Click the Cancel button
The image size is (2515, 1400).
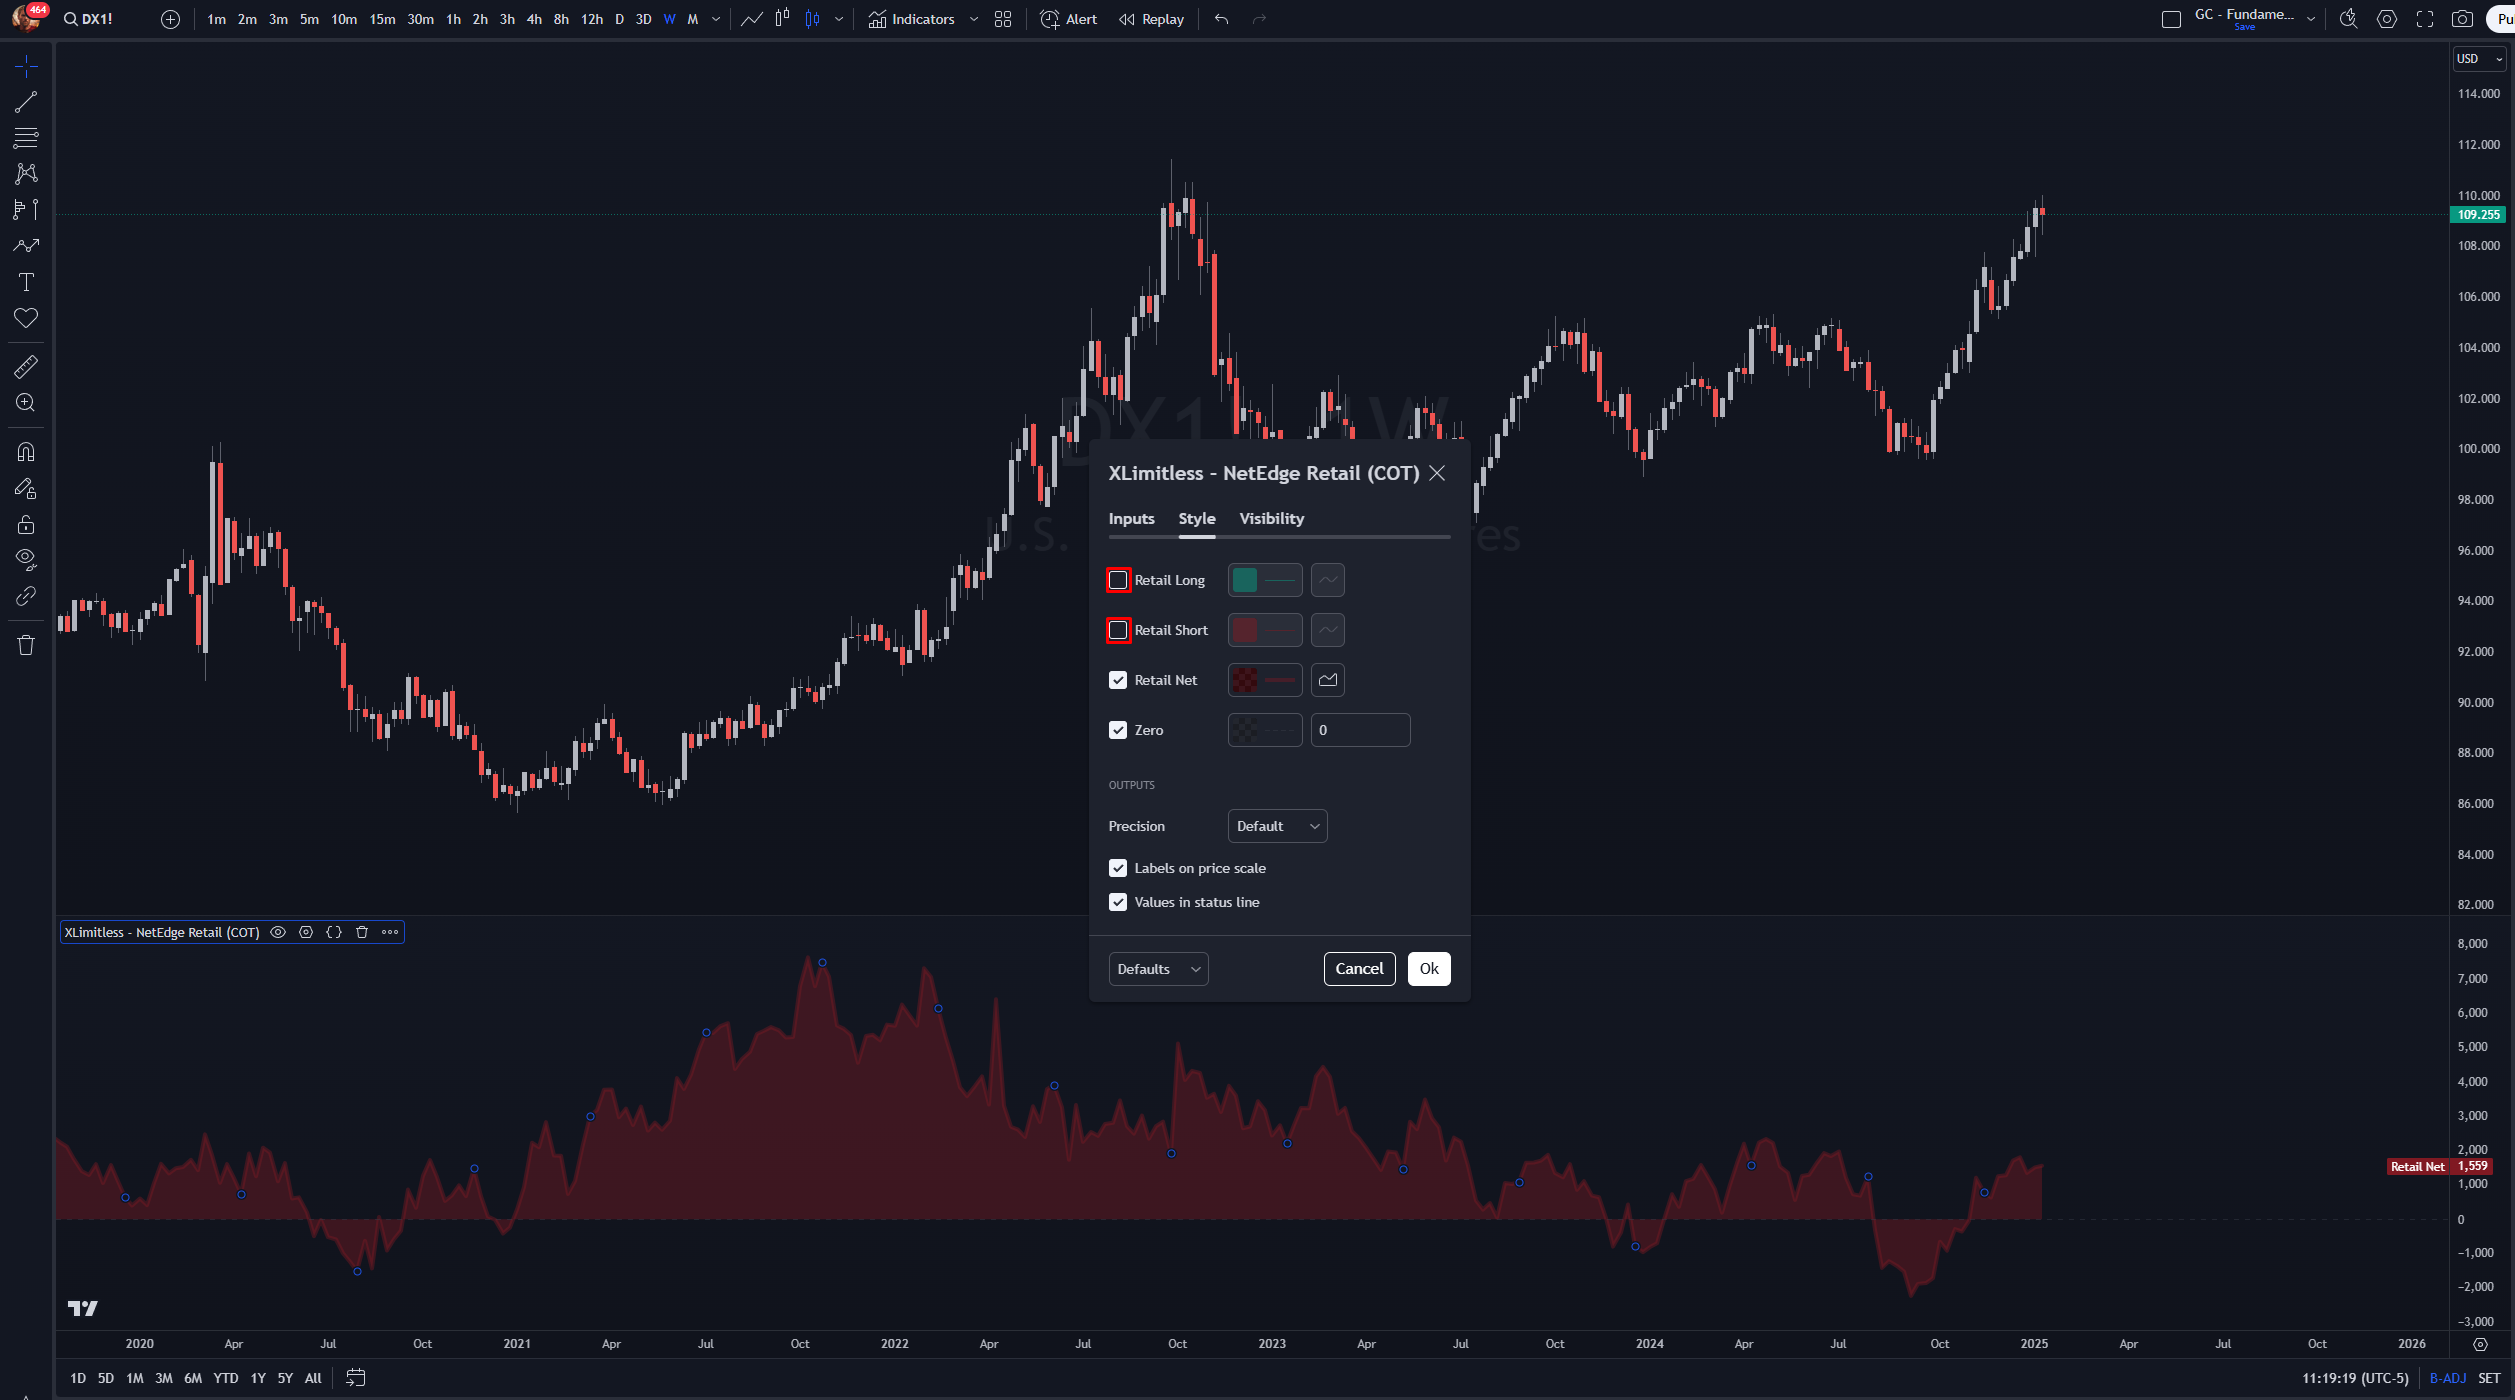(x=1359, y=968)
